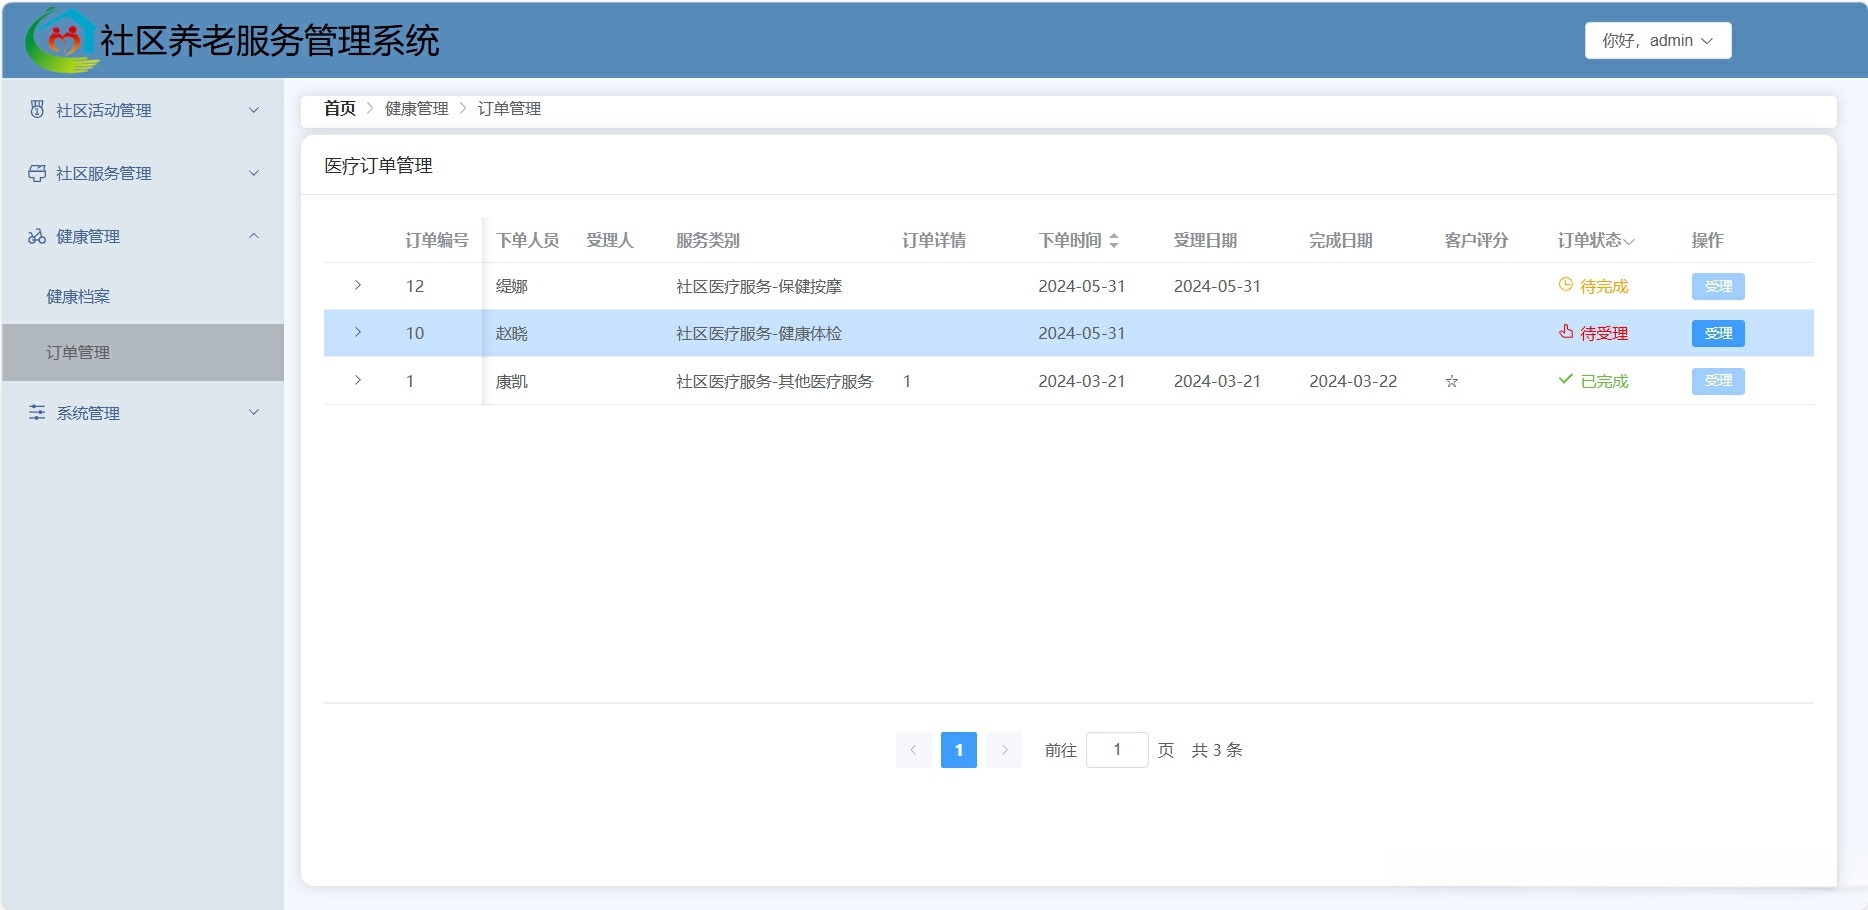Click the 下单人员 column header
Image resolution: width=1868 pixels, height=910 pixels.
click(x=528, y=240)
